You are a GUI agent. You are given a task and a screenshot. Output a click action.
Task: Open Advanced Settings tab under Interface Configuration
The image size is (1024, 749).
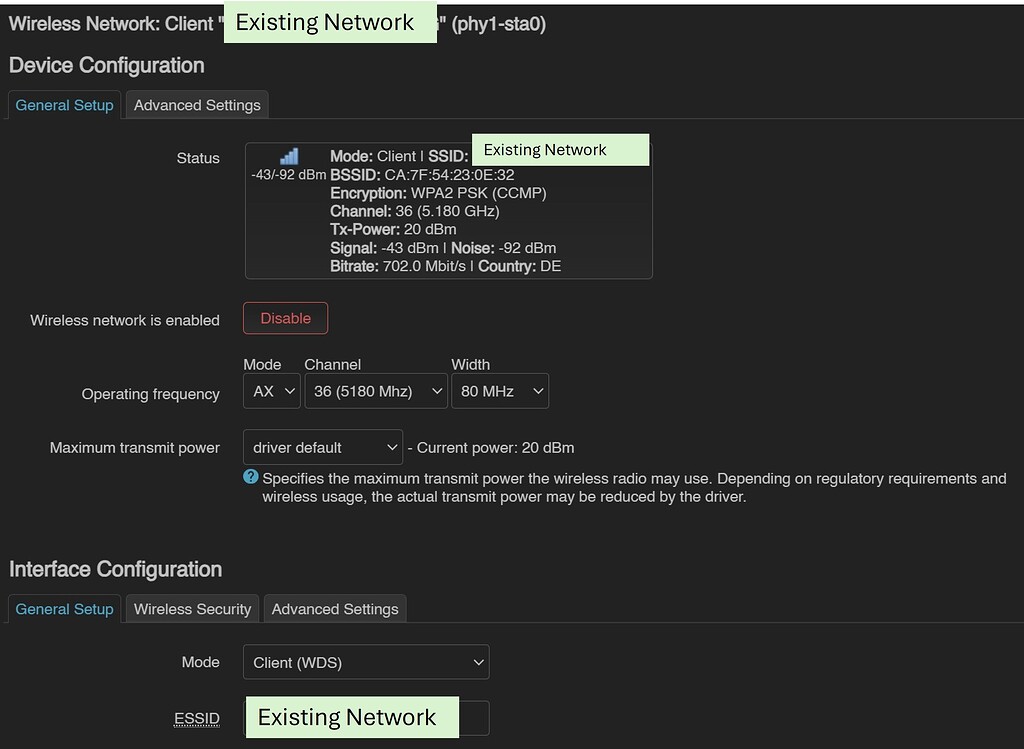334,608
